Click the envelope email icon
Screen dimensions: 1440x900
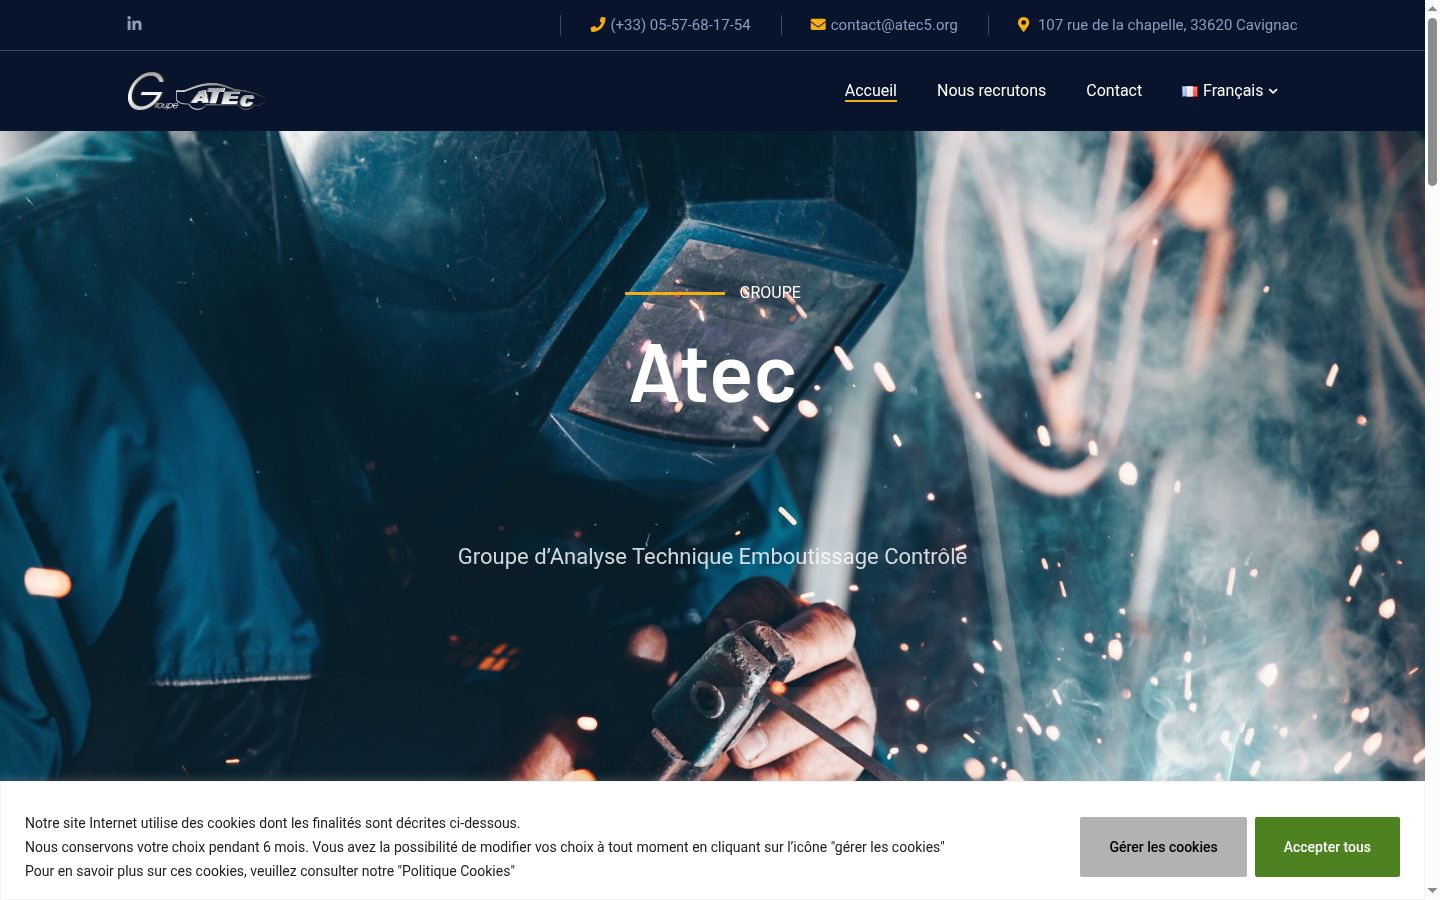(818, 25)
